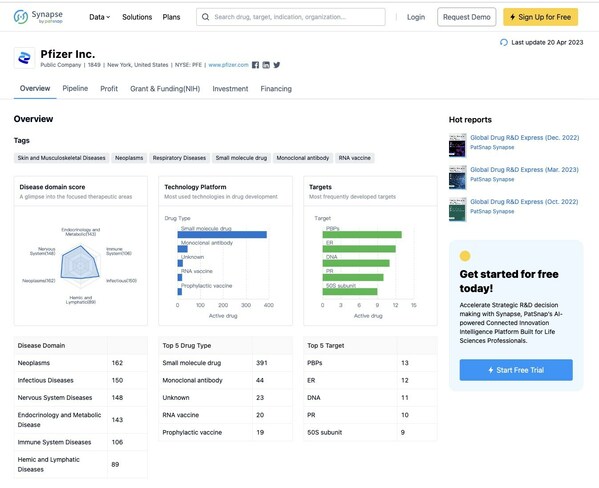Click PR row in Top 5 Target

370,415
